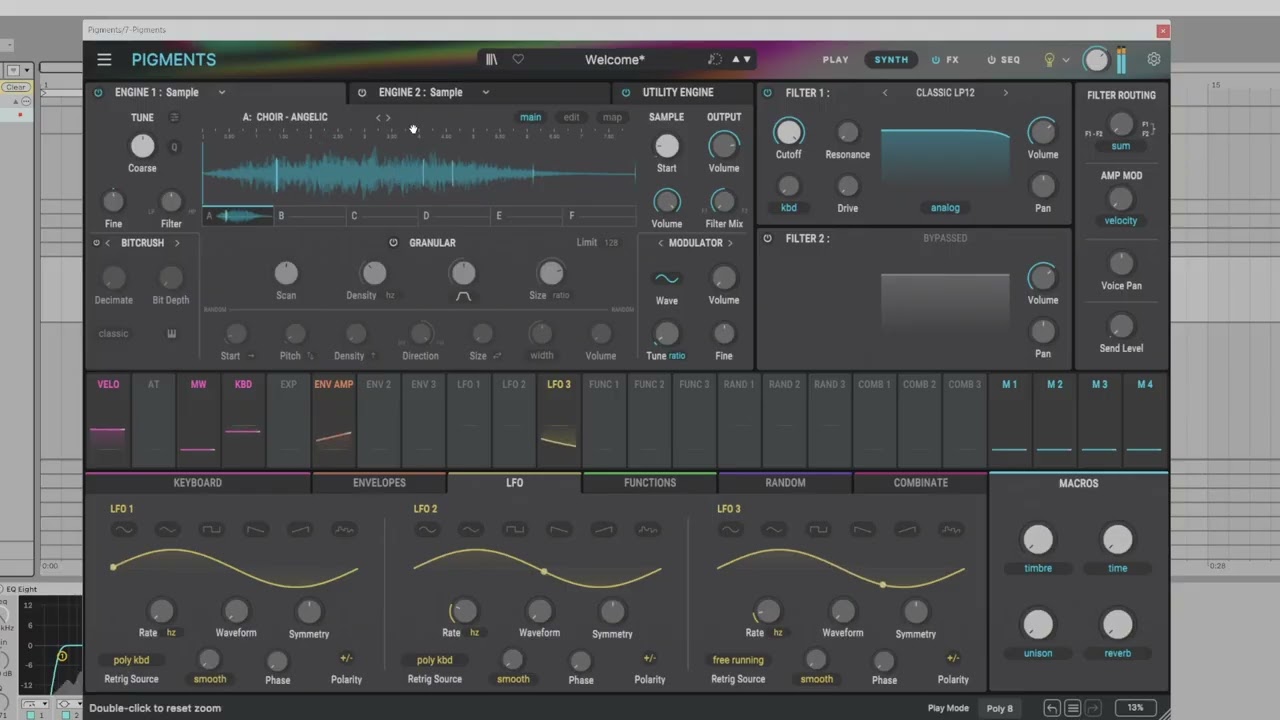1280x720 pixels.
Task: Click the Bitcrush keyboard tracking icon
Action: [x=171, y=334]
